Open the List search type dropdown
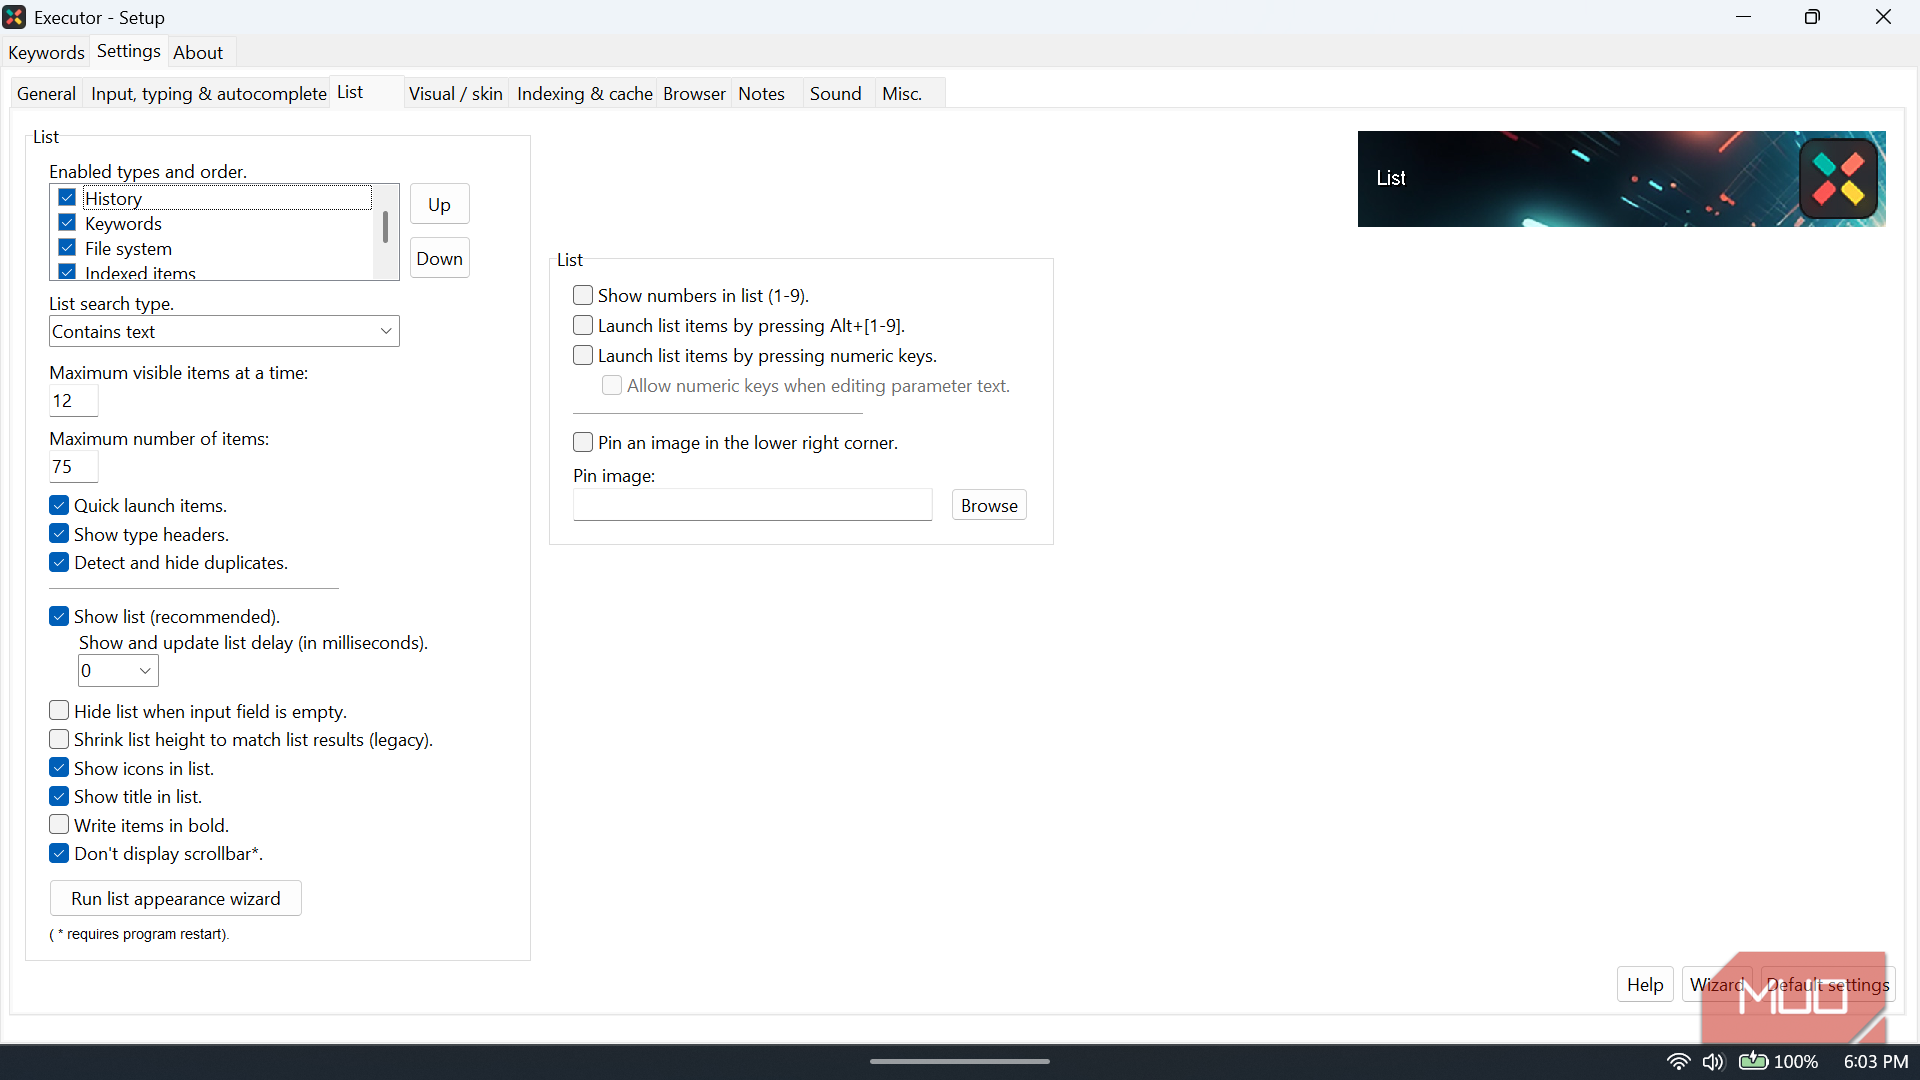Viewport: 1920px width, 1080px height. [x=224, y=332]
